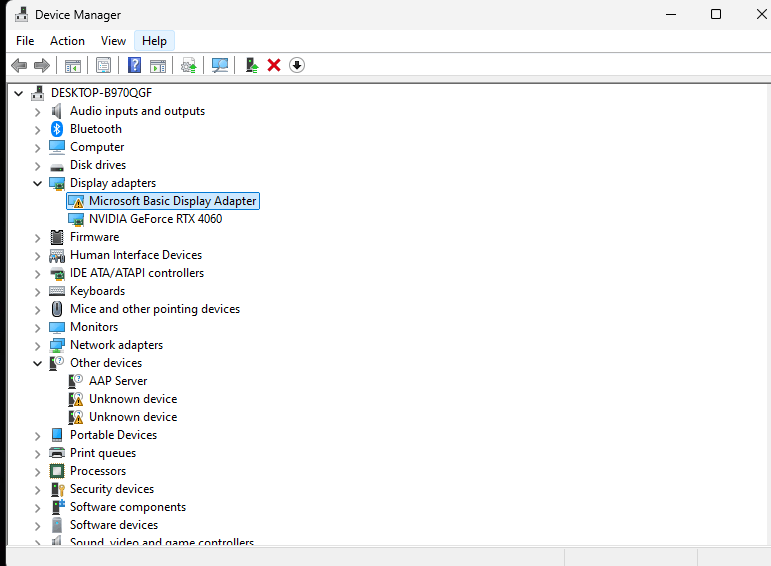Click the Software components icon
This screenshot has width=771, height=566.
[x=58, y=507]
